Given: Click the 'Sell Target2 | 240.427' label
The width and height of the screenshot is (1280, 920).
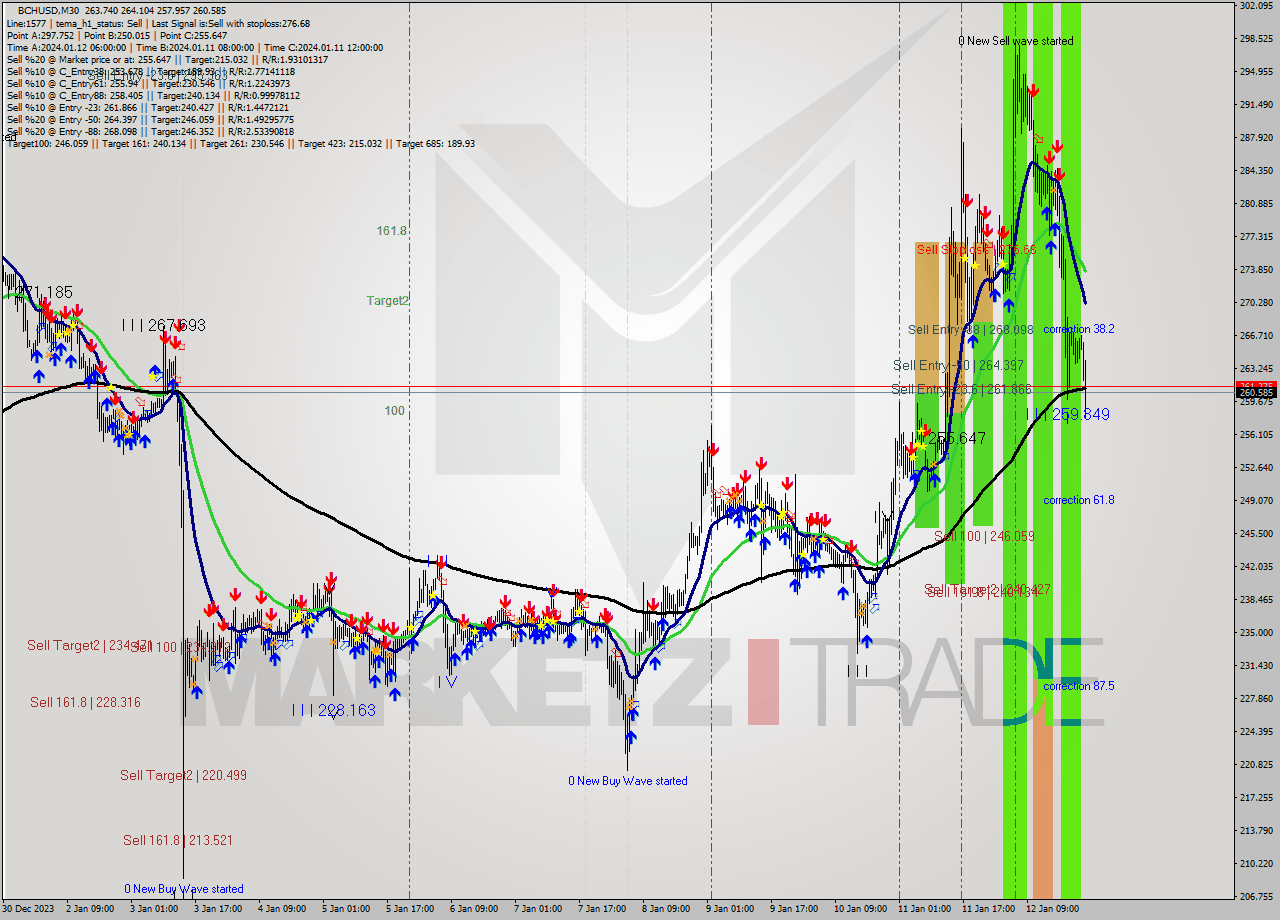Looking at the screenshot, I should tap(987, 589).
